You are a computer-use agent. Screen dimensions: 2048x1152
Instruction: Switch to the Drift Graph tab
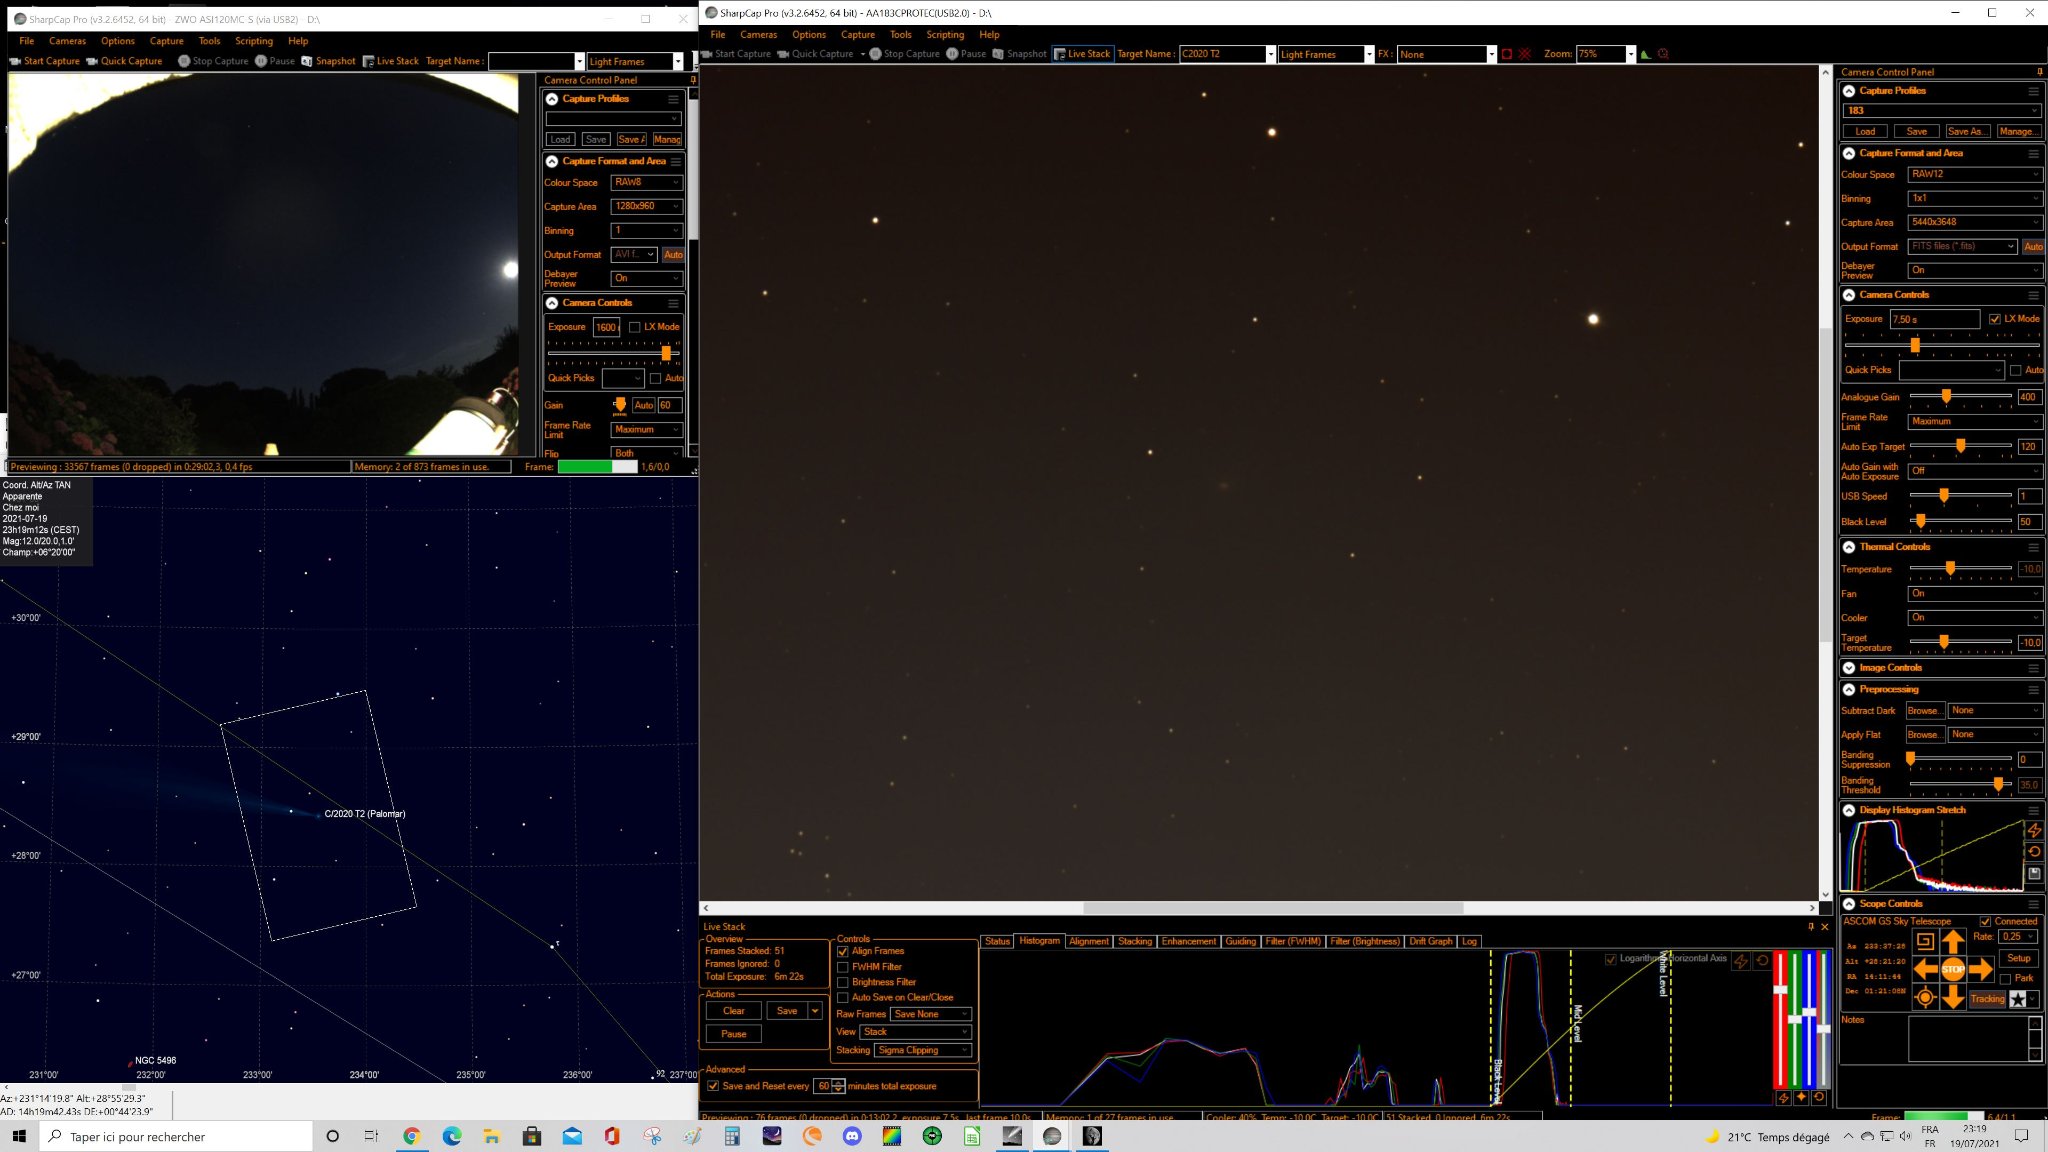click(1430, 941)
